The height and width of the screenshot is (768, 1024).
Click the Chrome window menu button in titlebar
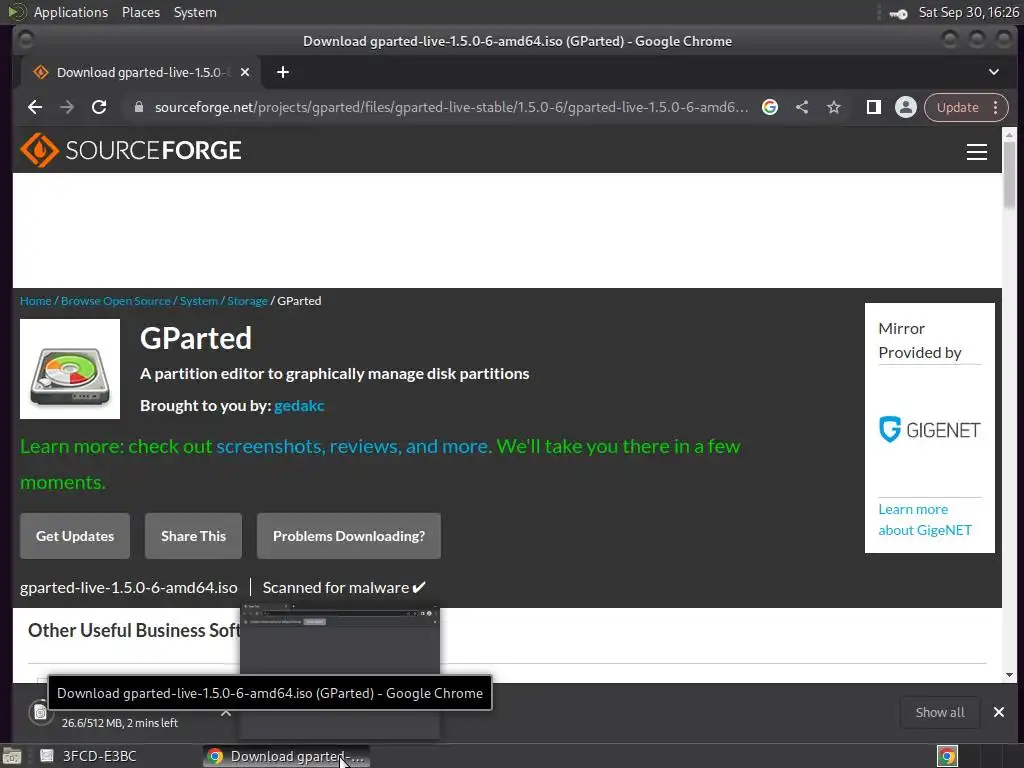pyautogui.click(x=25, y=40)
